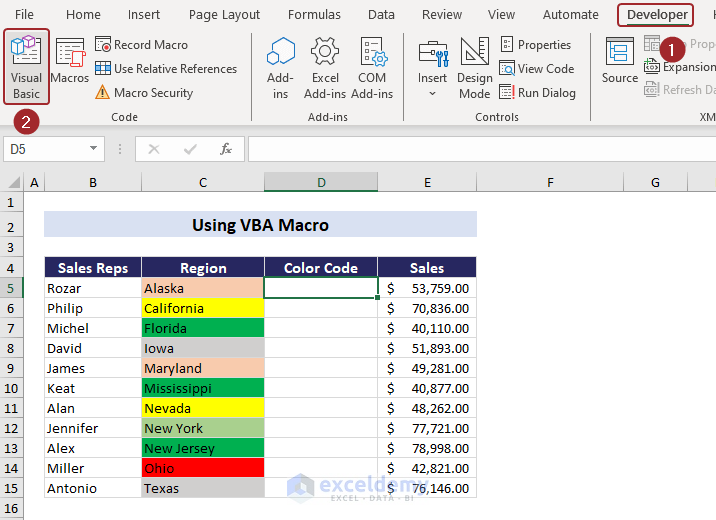Screen dimensions: 716x520
Task: Select column E header
Action: click(427, 183)
